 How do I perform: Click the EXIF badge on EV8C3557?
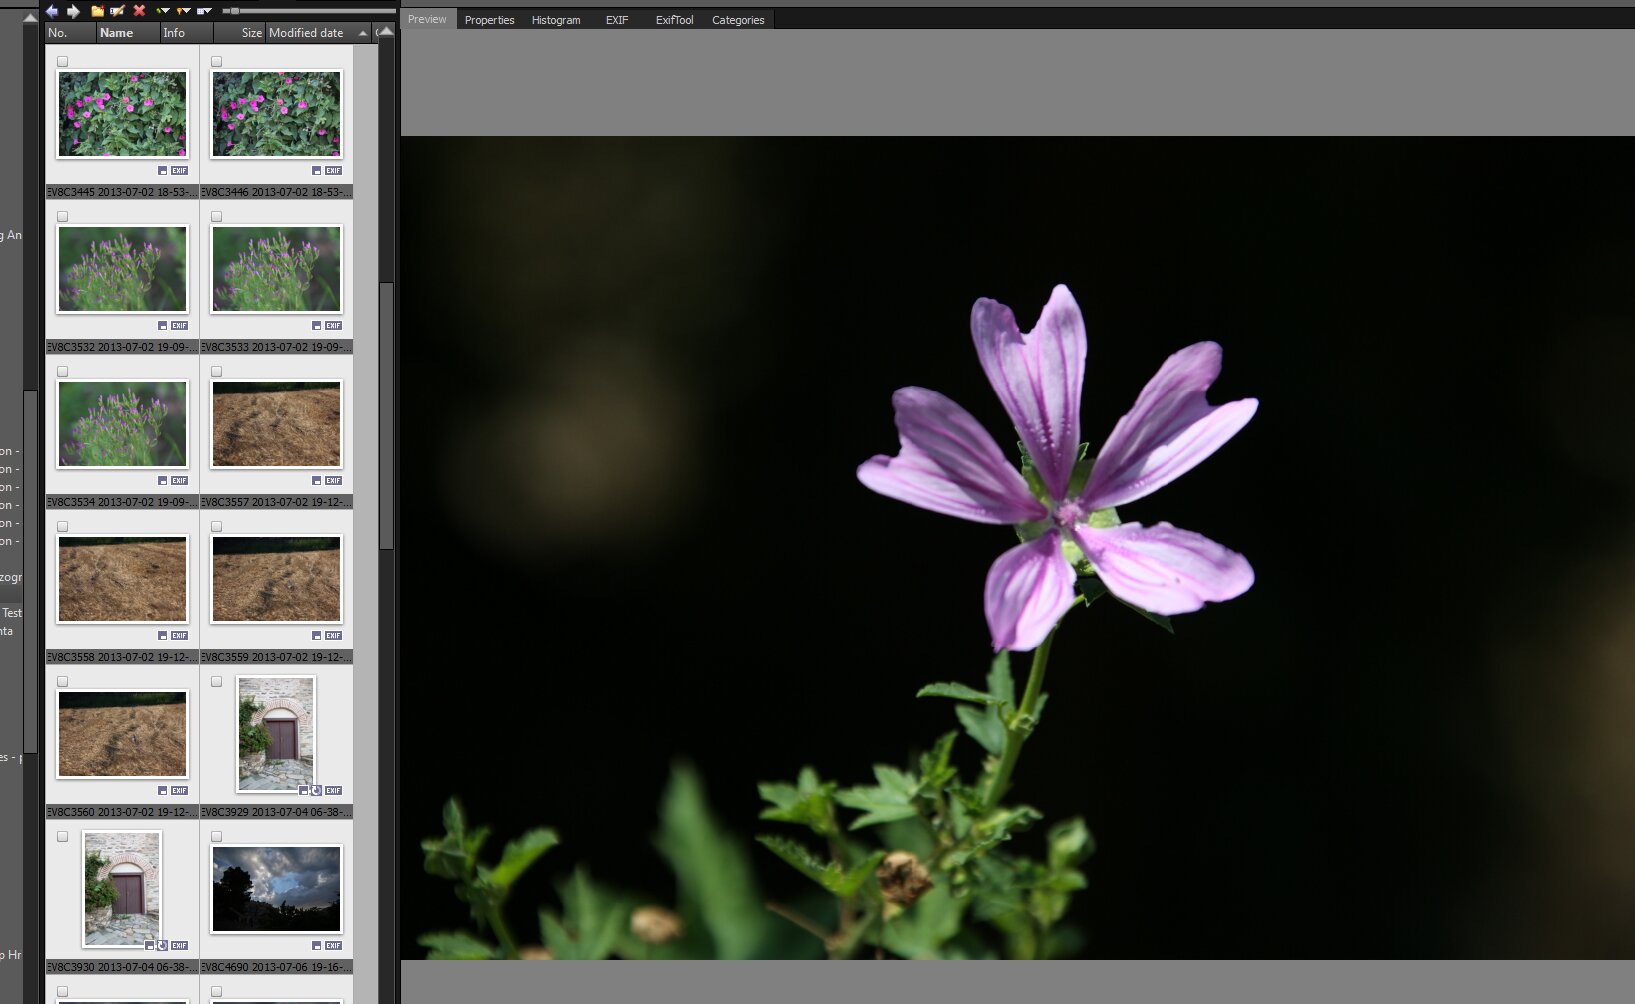tap(333, 481)
